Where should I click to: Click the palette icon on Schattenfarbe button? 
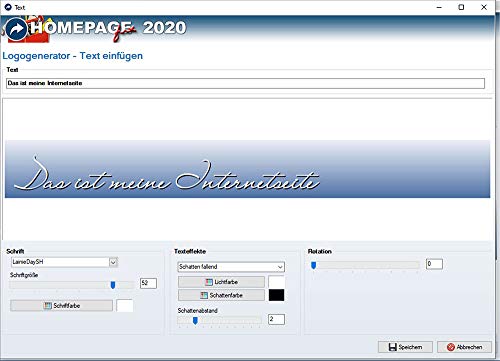click(204, 295)
